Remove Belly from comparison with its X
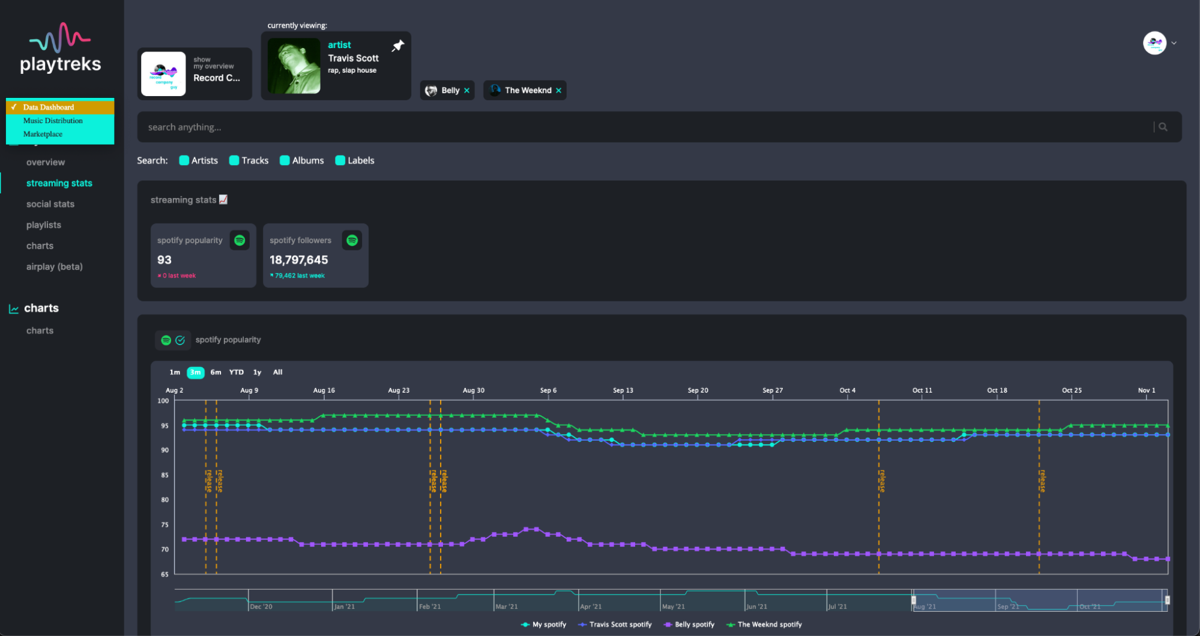The image size is (1200, 637). [467, 90]
